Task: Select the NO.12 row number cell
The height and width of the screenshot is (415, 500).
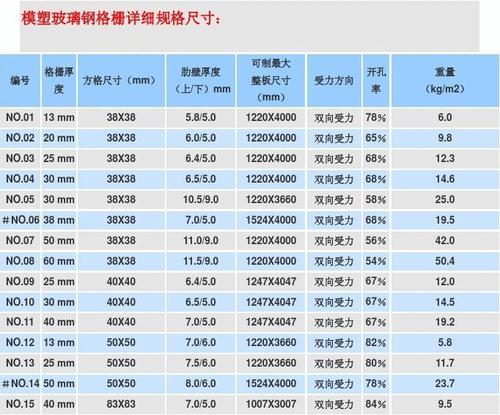Action: 20,342
